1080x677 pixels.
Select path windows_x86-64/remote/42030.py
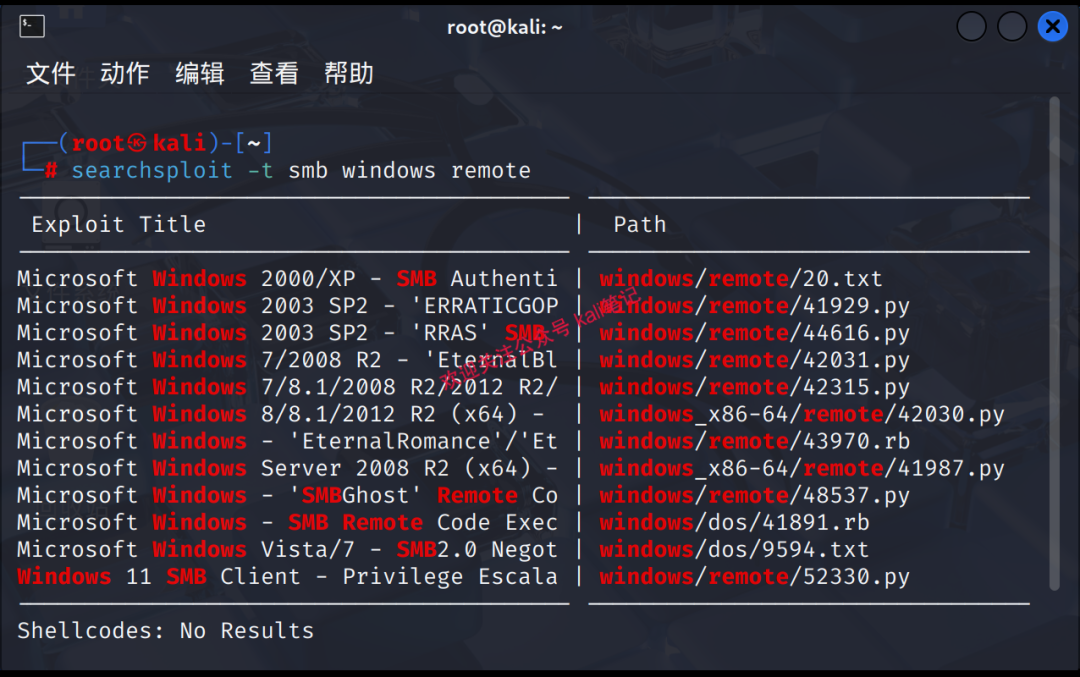tap(802, 414)
